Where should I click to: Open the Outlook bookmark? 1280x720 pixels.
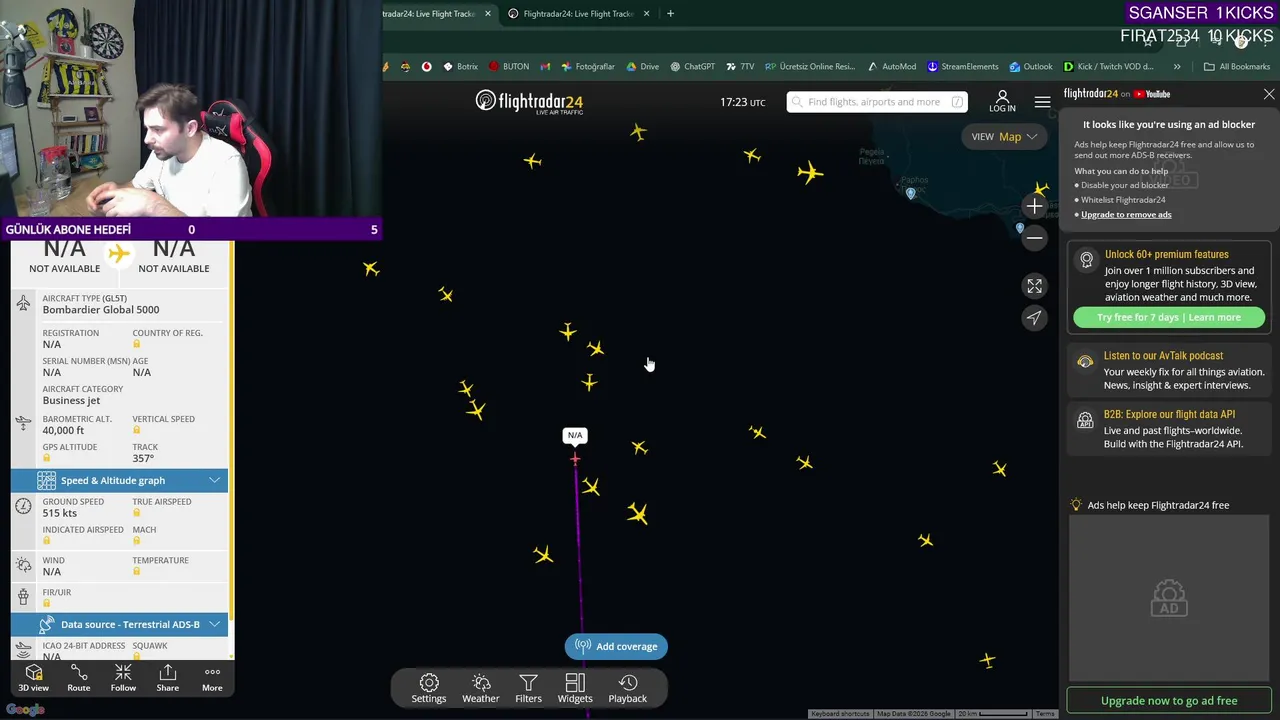click(1030, 67)
